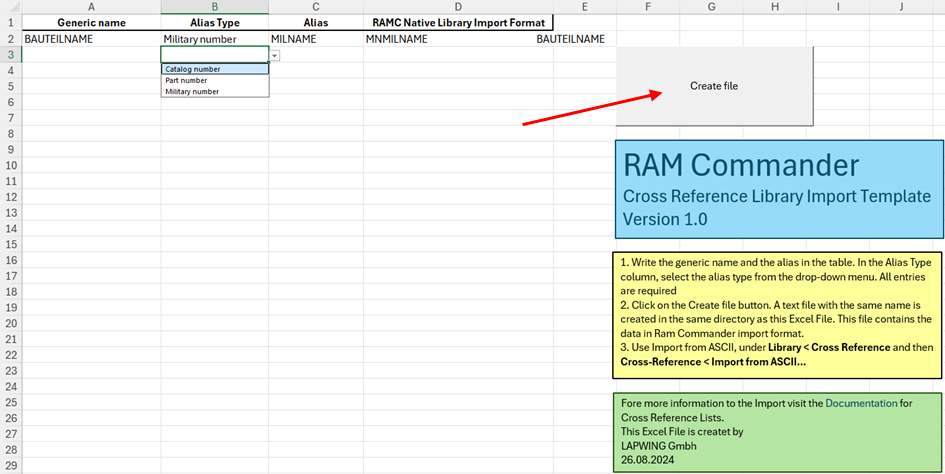Pick Military number from dropdown list

pyautogui.click(x=192, y=91)
